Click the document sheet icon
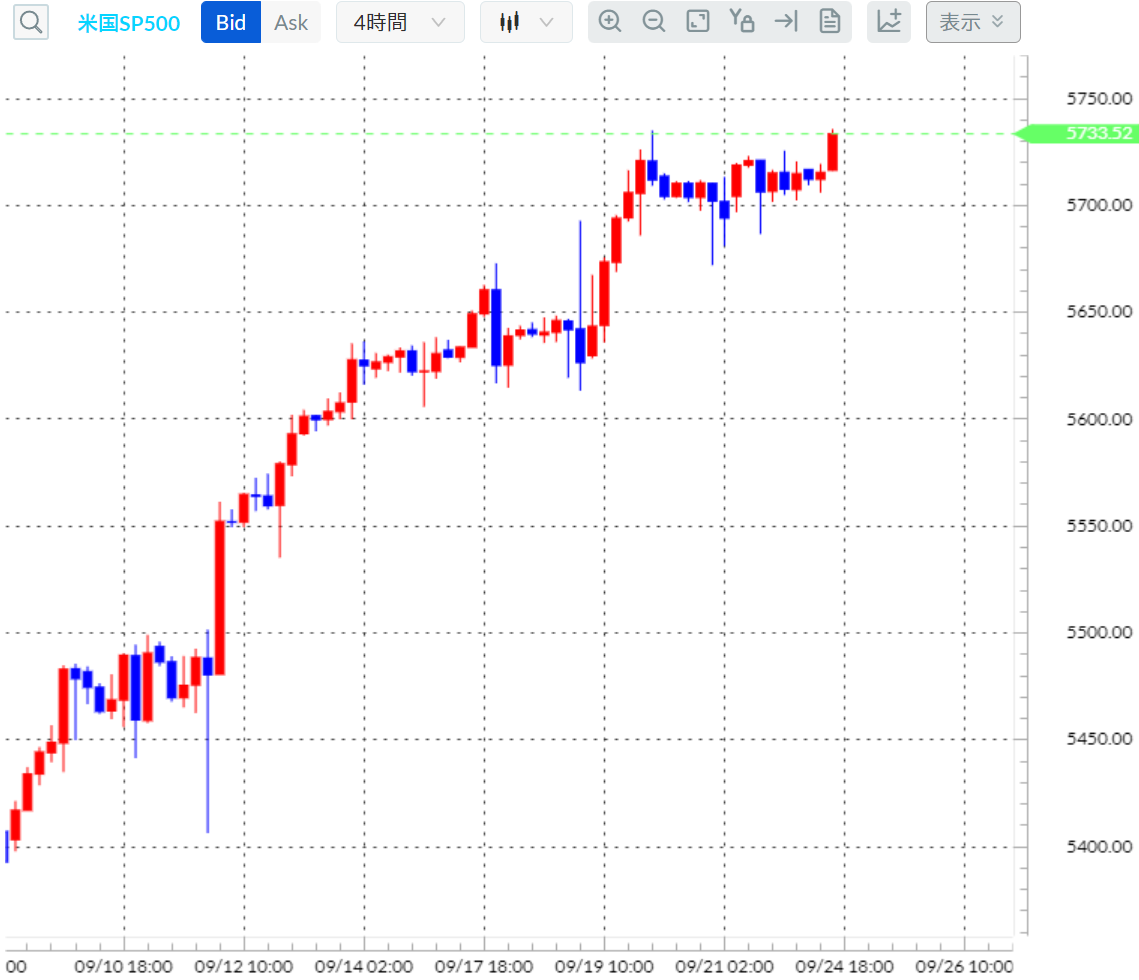 [x=830, y=21]
